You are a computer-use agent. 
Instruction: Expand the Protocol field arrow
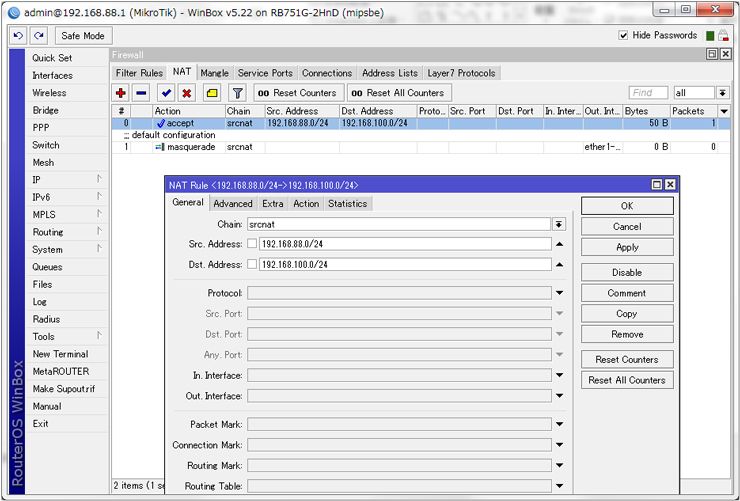pos(559,293)
